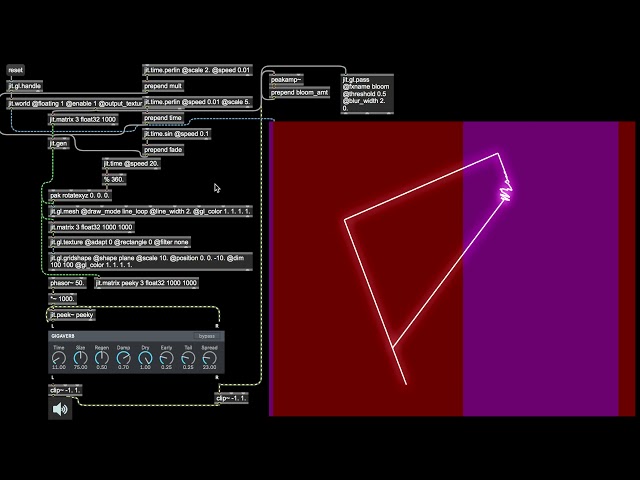Click the reset message box
The height and width of the screenshot is (480, 640).
[x=16, y=70]
